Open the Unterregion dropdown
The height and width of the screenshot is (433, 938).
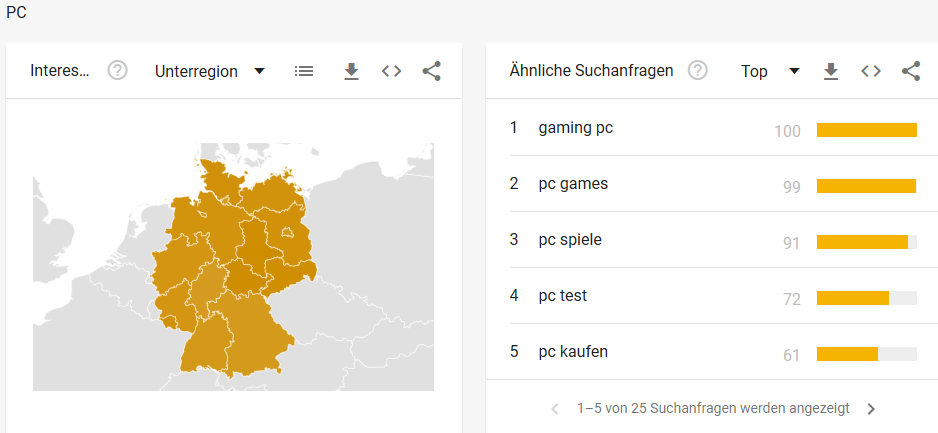pos(209,71)
